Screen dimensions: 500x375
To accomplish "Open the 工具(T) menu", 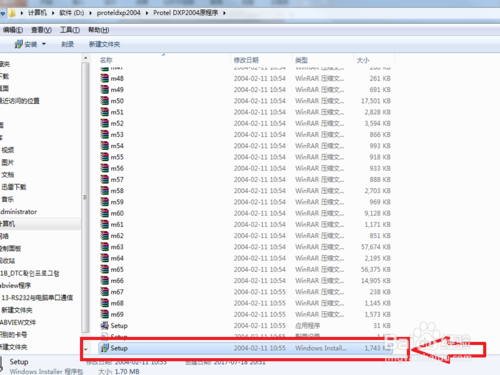I will pos(70,30).
